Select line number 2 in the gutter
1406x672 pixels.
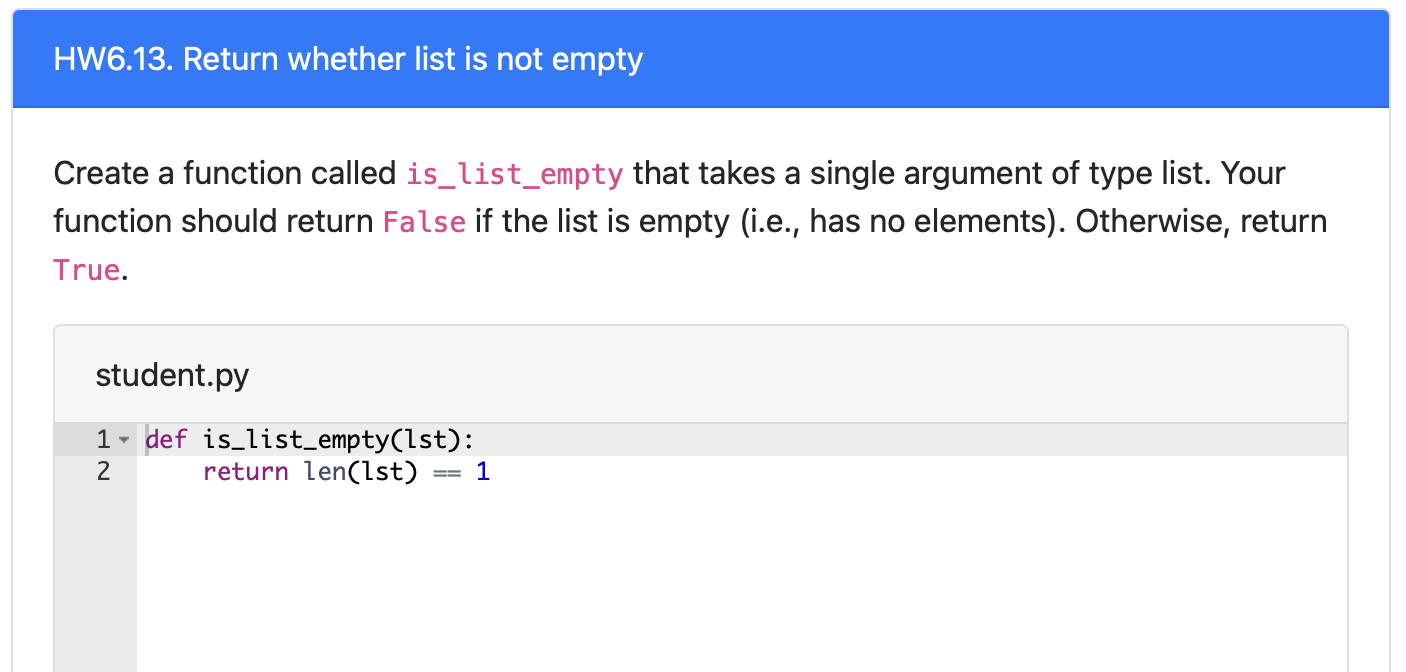pos(103,471)
